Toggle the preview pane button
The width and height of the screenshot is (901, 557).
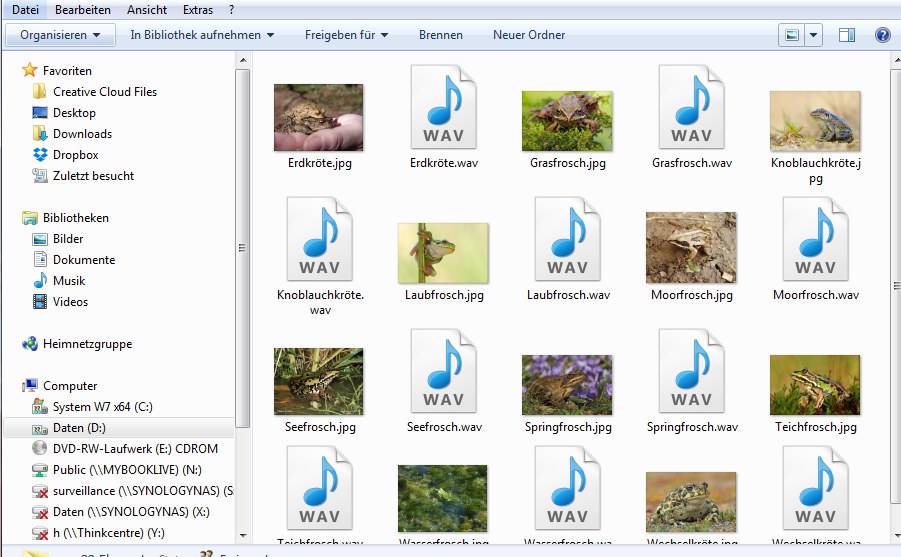coord(846,35)
